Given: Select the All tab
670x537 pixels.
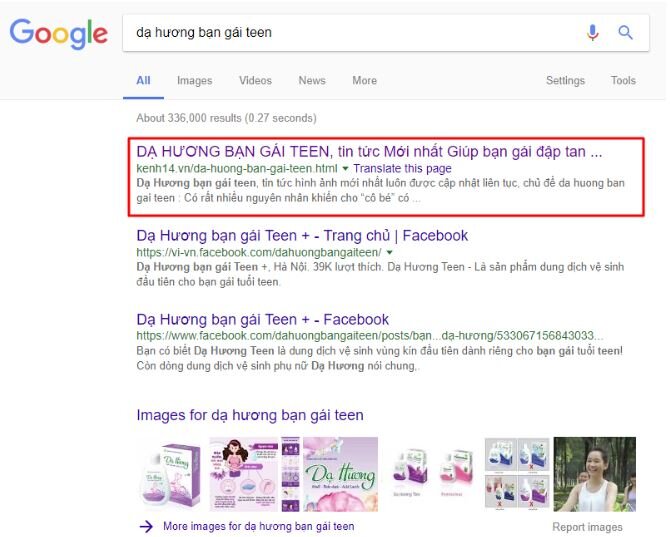Looking at the screenshot, I should point(143,80).
